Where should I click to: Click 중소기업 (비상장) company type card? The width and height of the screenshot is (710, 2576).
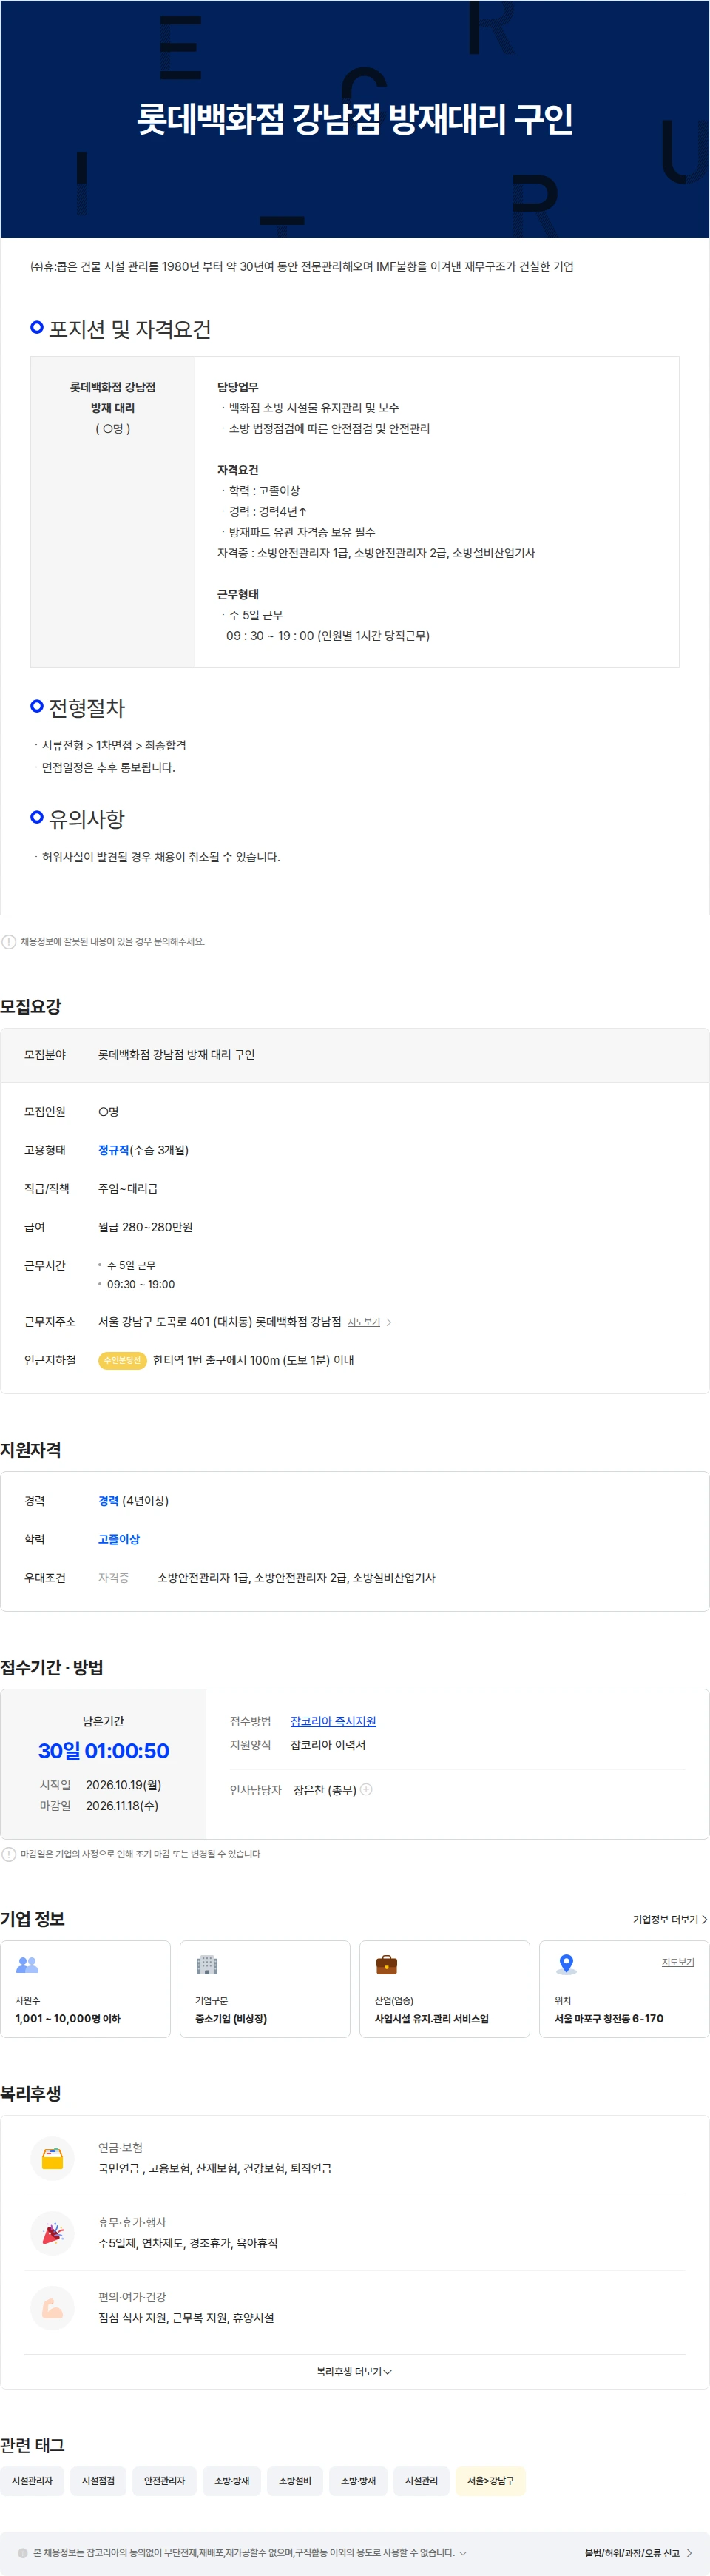pos(265,1989)
